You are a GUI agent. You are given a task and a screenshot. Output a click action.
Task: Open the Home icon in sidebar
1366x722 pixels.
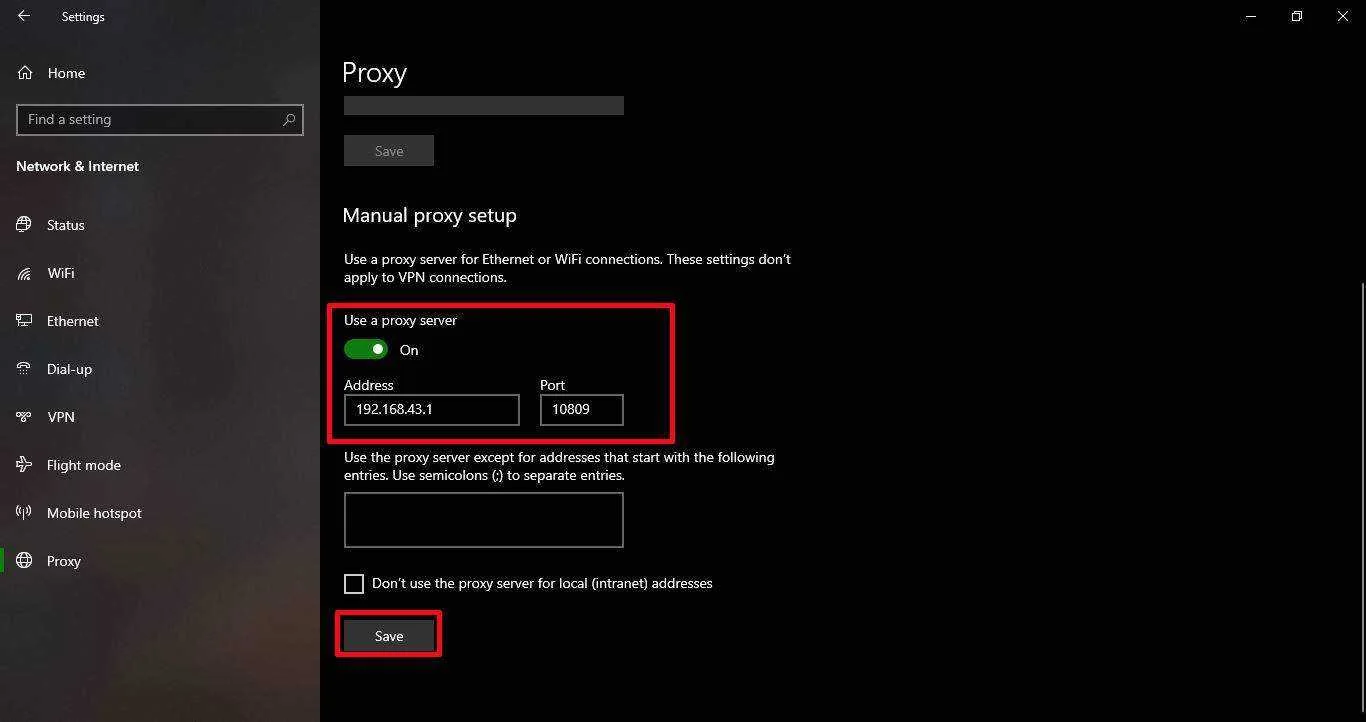click(x=25, y=73)
